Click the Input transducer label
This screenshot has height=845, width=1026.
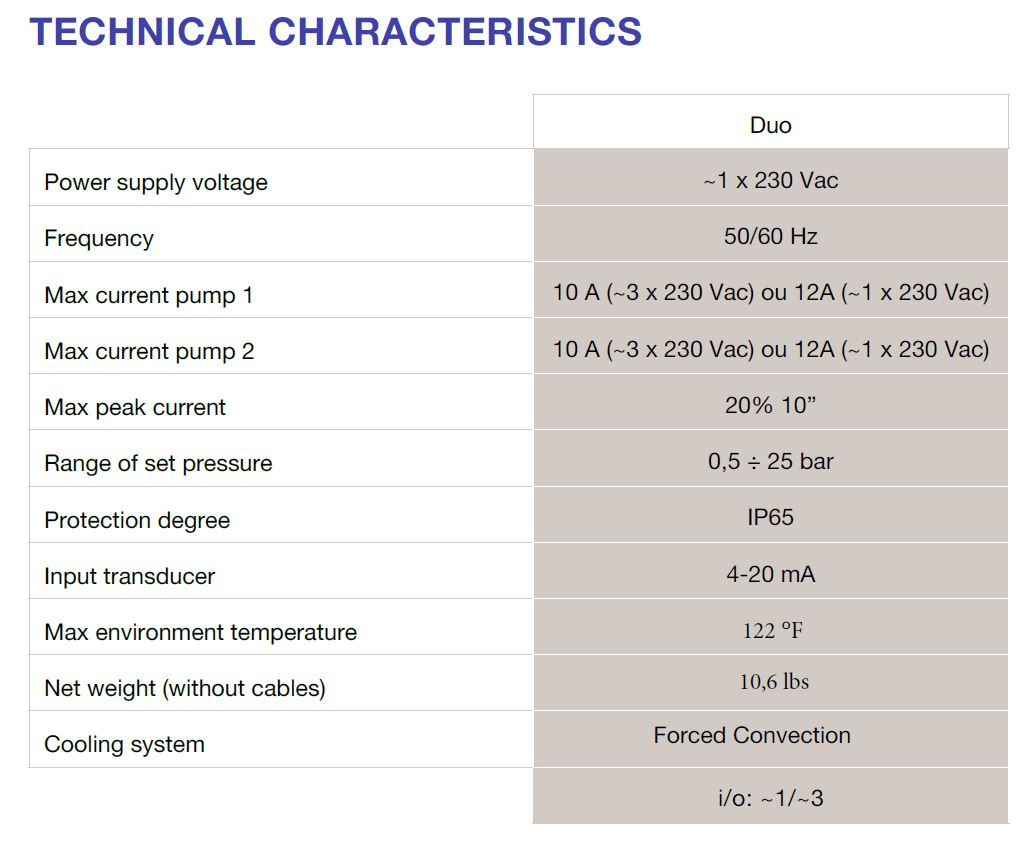coord(130,576)
